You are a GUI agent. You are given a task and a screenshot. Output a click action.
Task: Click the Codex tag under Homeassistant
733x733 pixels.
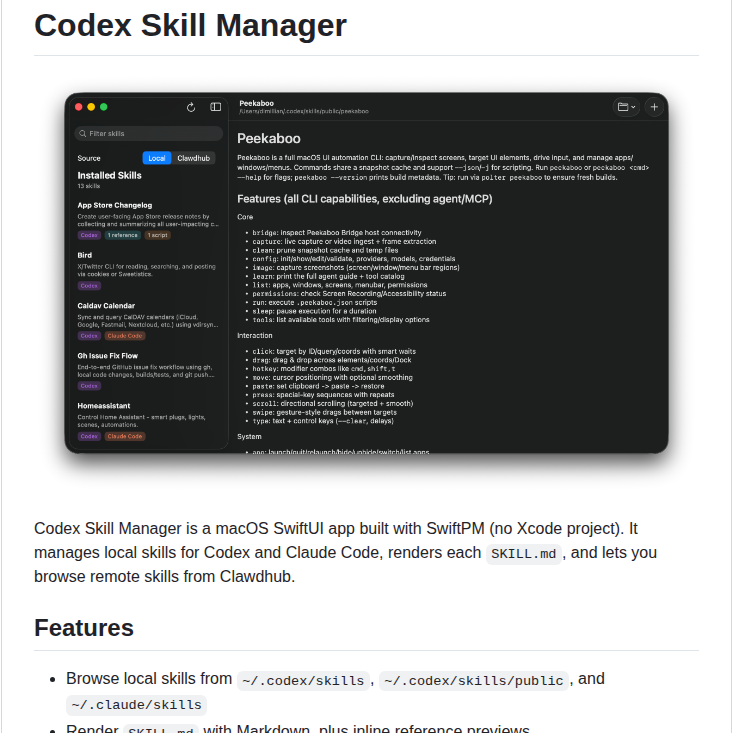coord(89,436)
